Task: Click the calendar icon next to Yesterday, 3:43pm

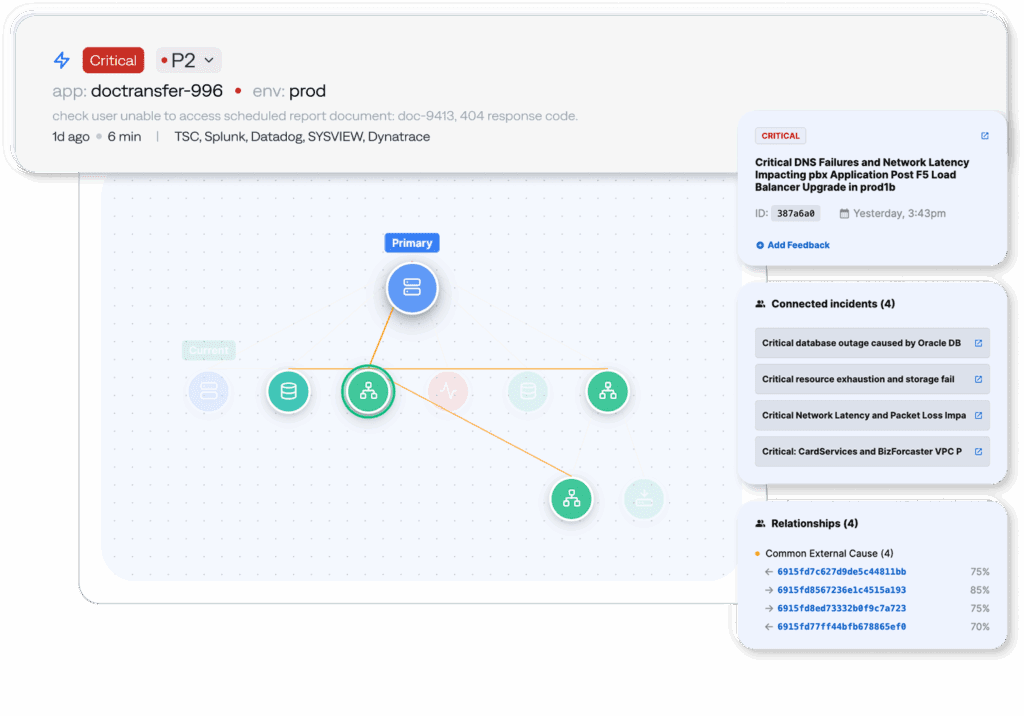Action: coord(845,213)
